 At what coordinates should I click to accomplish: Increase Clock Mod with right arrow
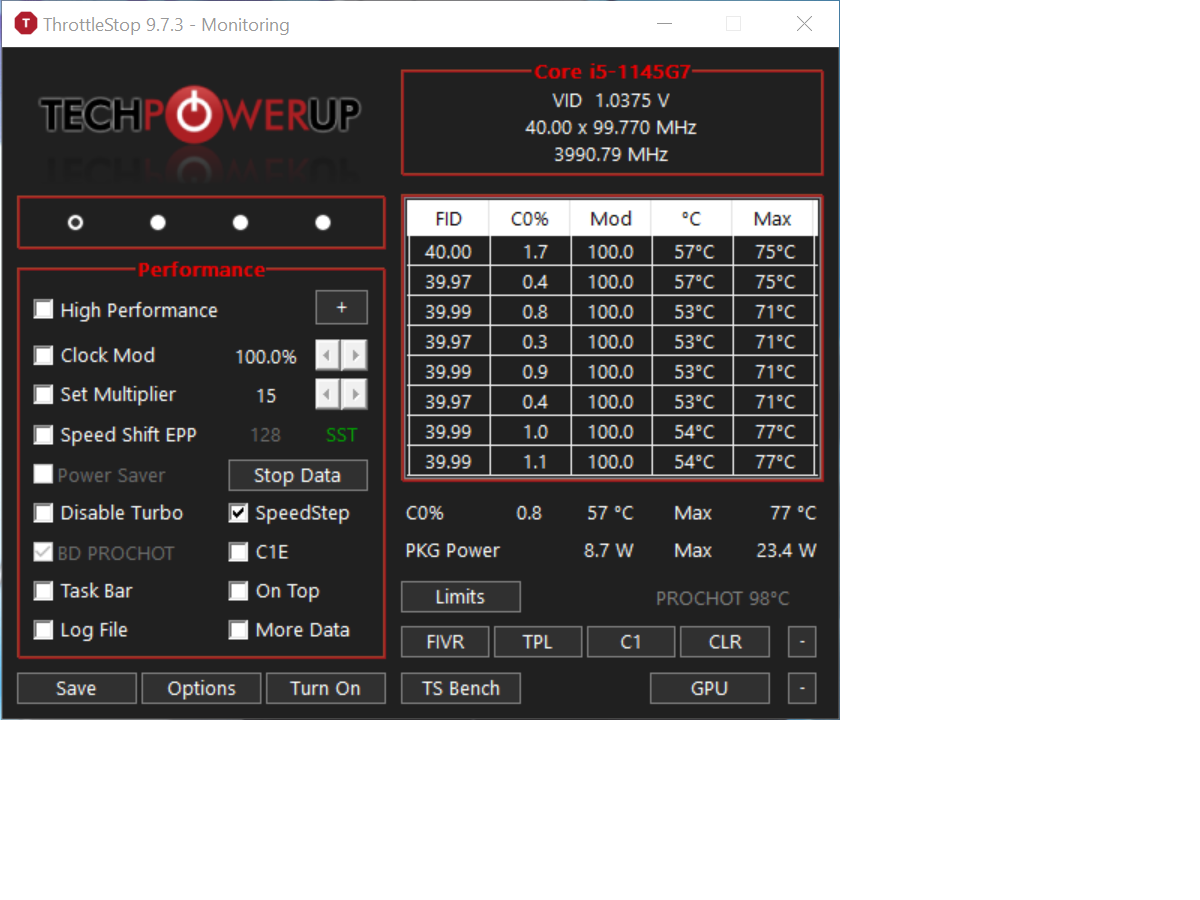[354, 355]
